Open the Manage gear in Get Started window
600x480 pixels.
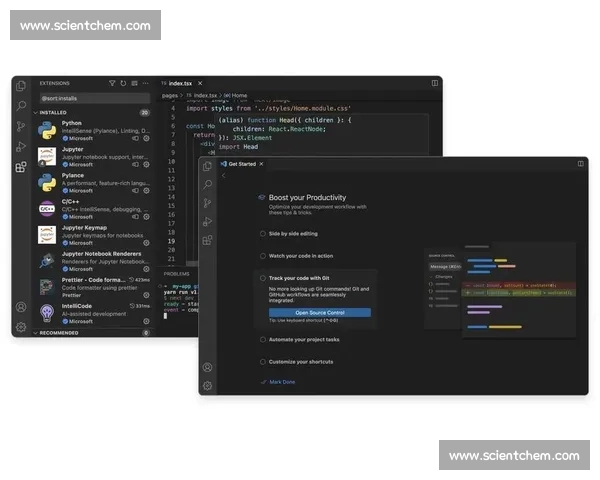point(207,385)
